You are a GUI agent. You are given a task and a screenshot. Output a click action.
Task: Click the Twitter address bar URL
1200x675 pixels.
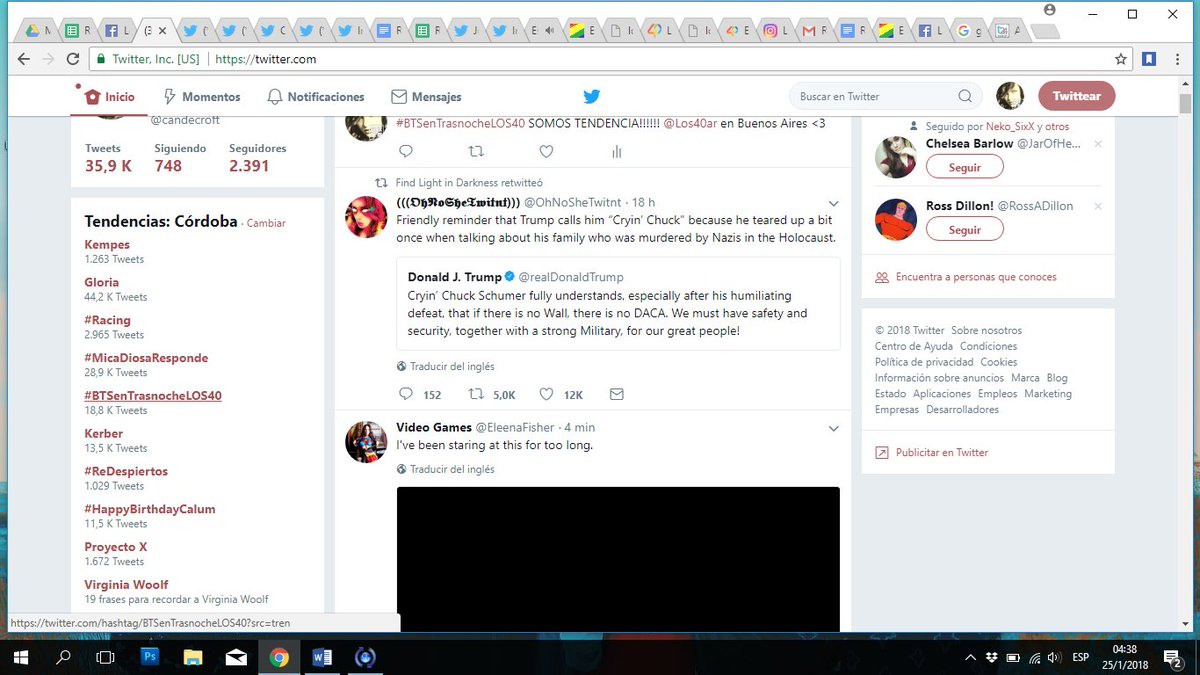(266, 59)
